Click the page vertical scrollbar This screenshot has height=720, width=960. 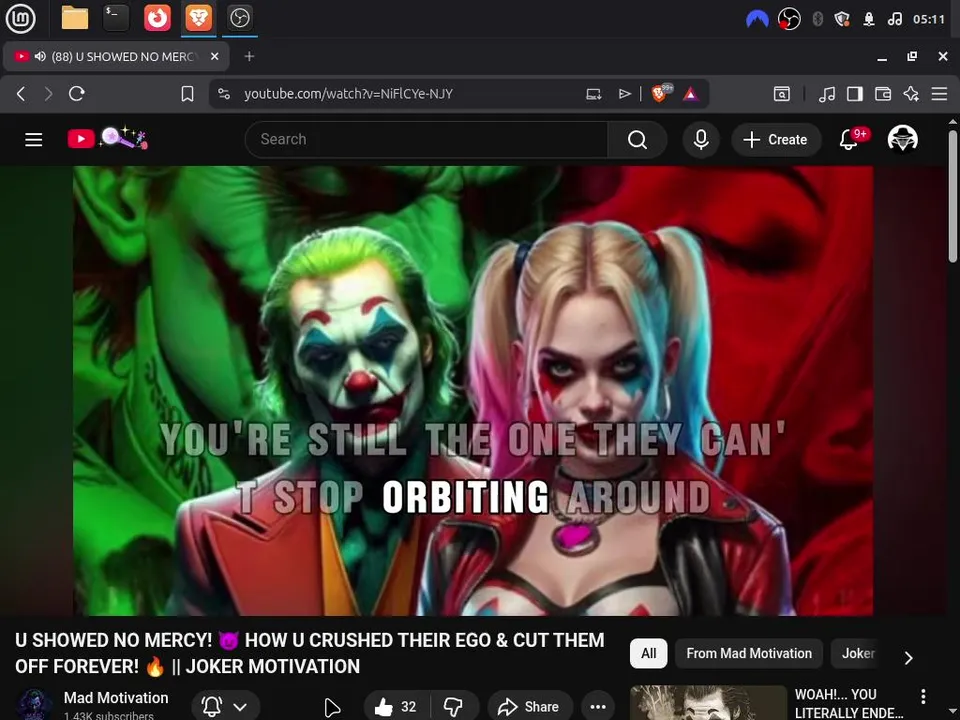953,196
